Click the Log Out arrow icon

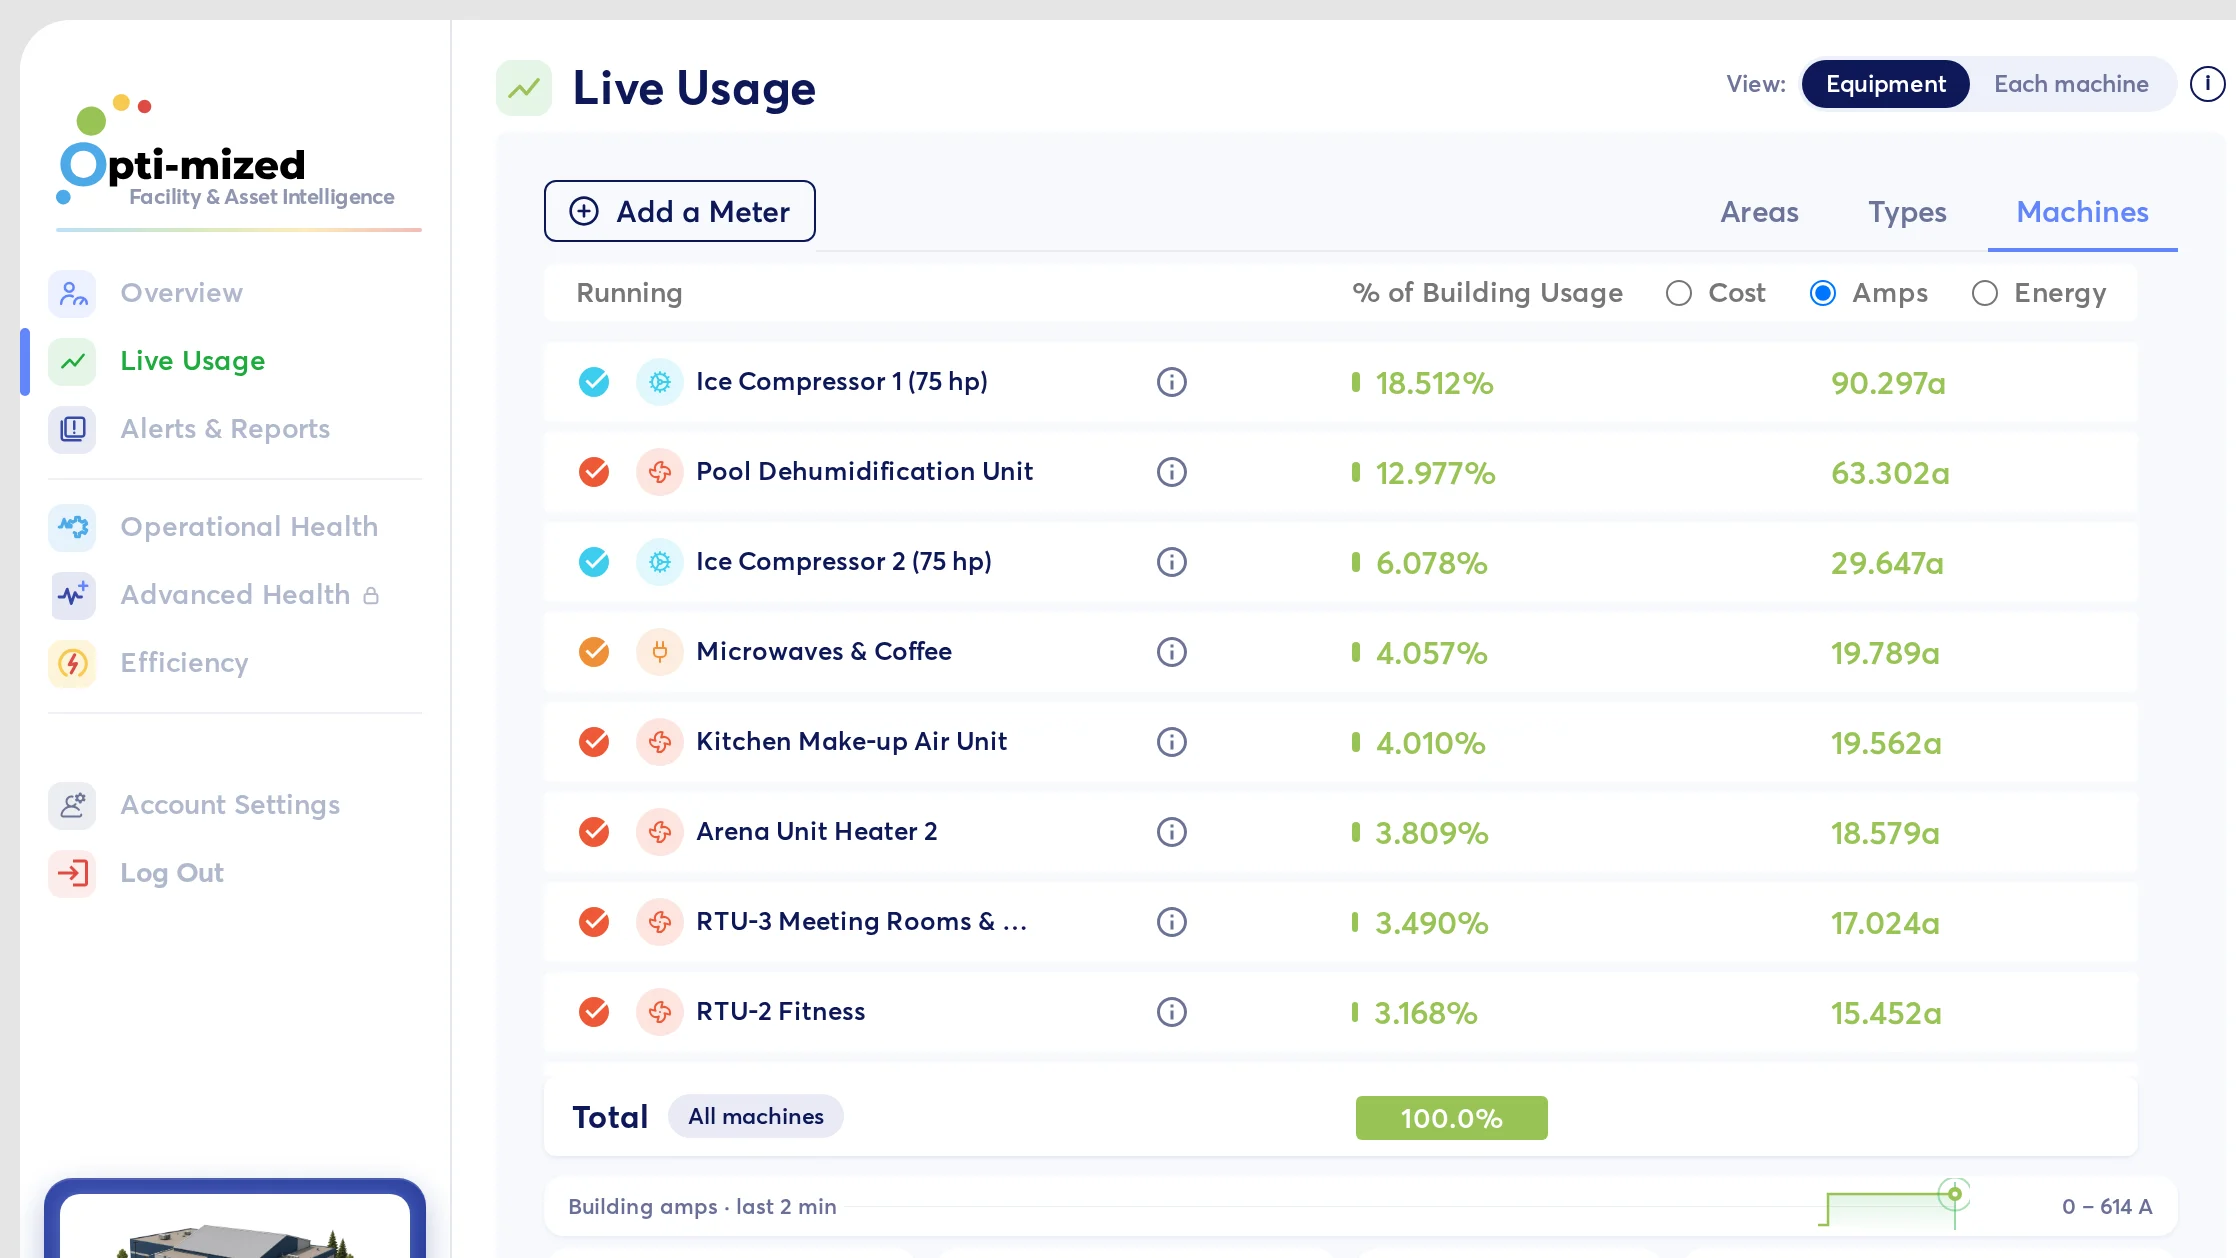pyautogui.click(x=72, y=873)
